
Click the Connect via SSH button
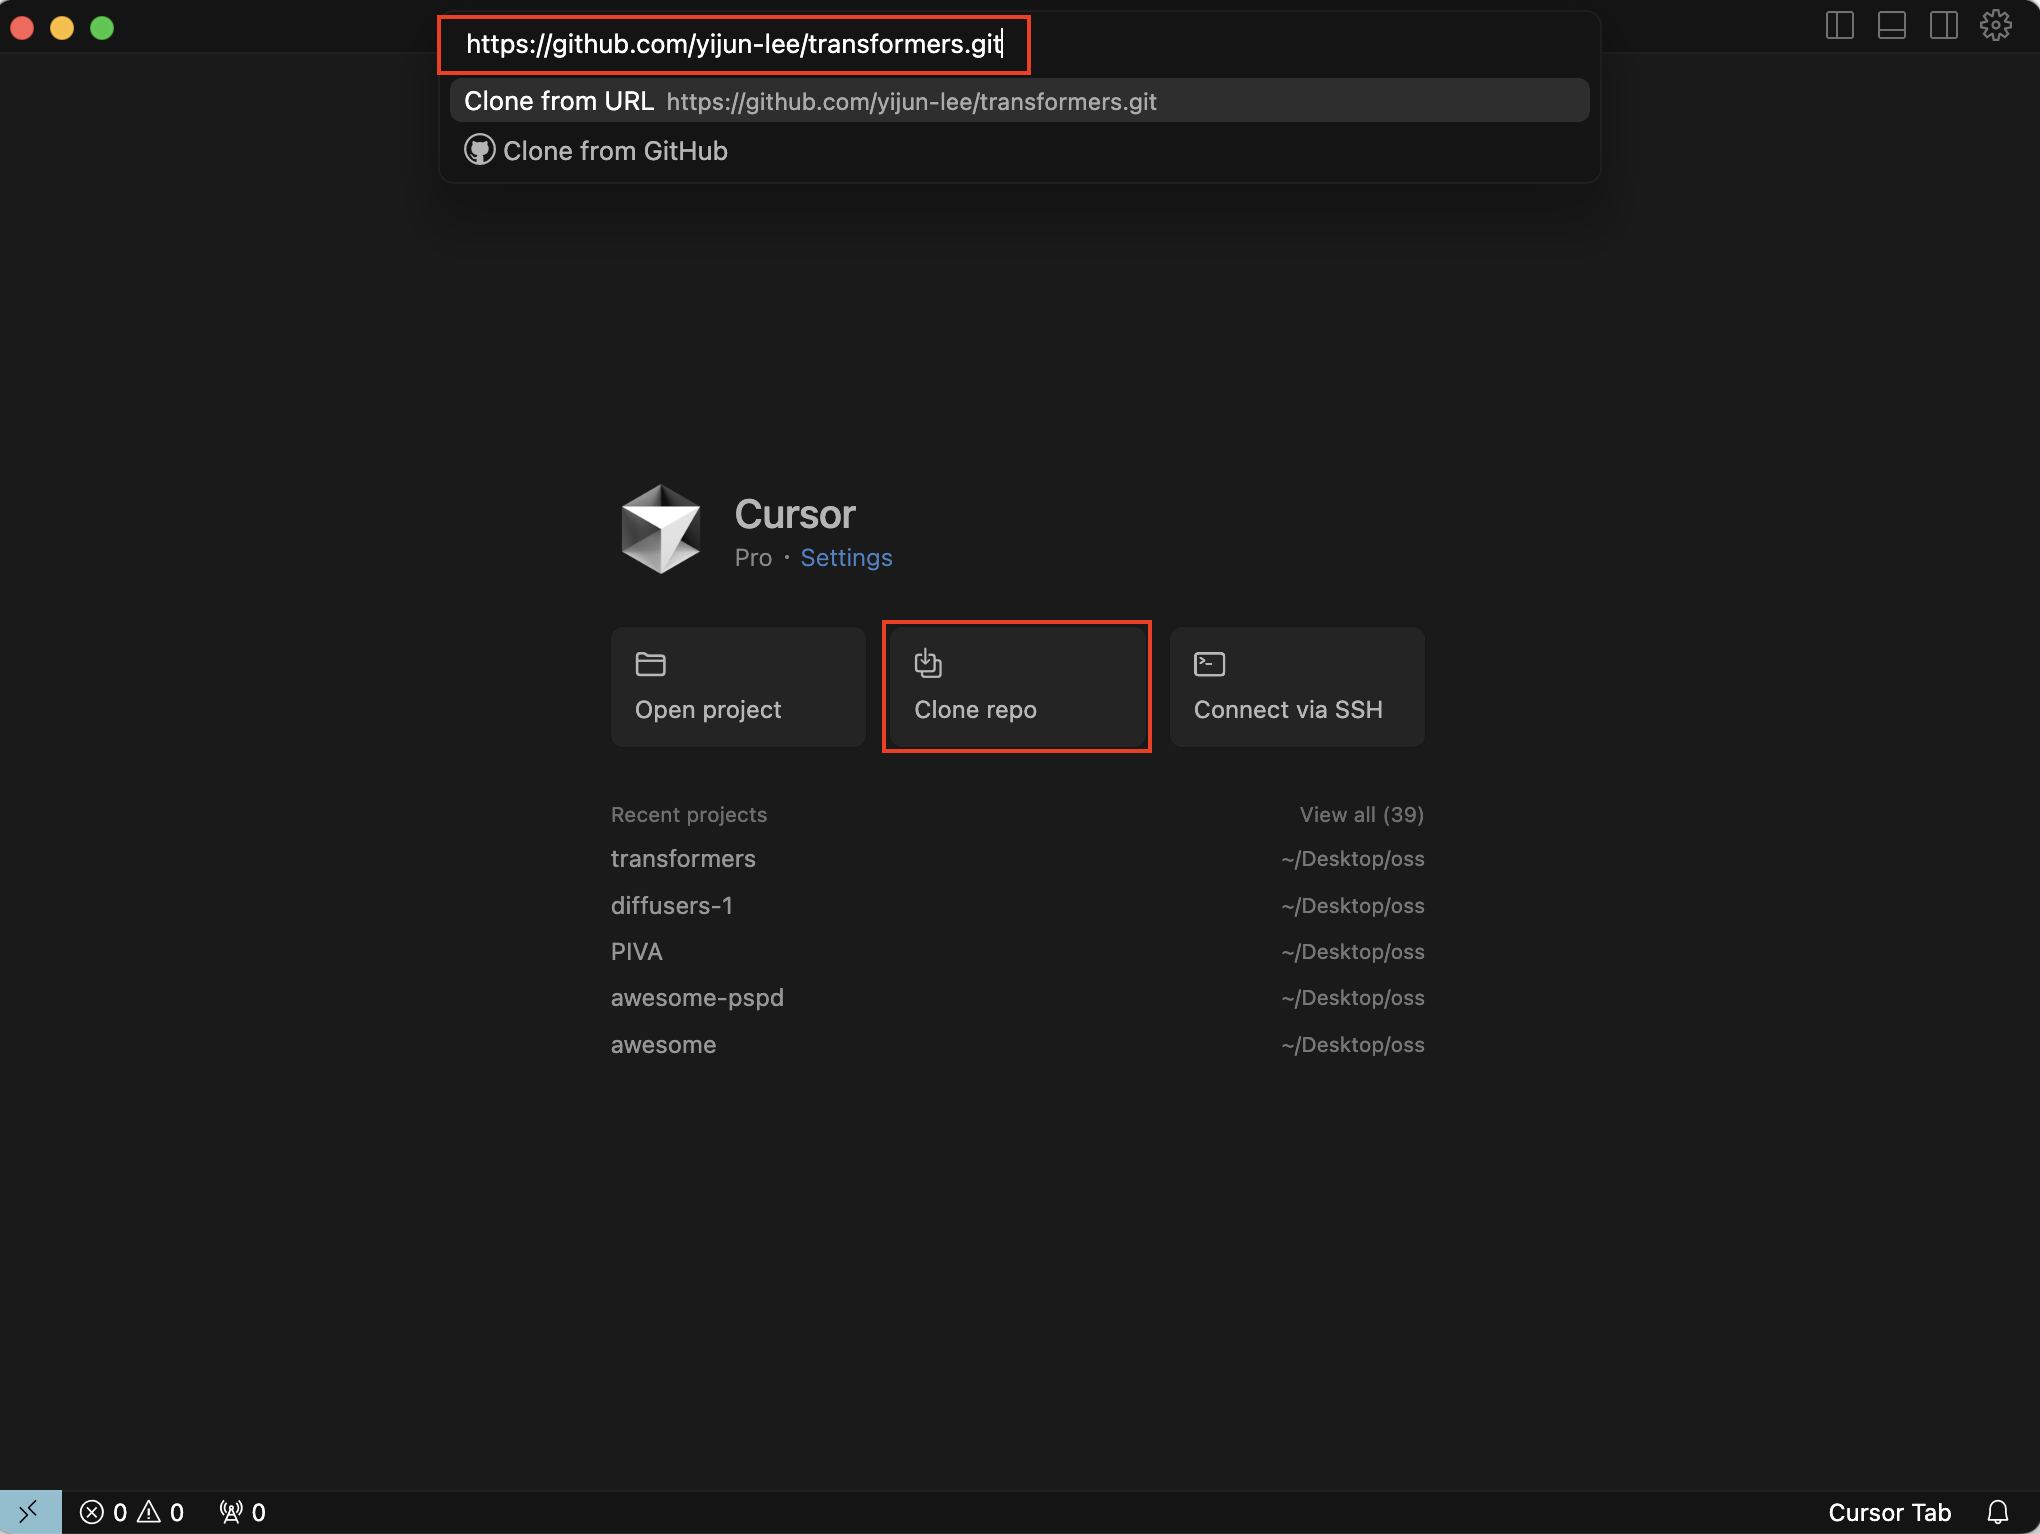click(x=1297, y=686)
